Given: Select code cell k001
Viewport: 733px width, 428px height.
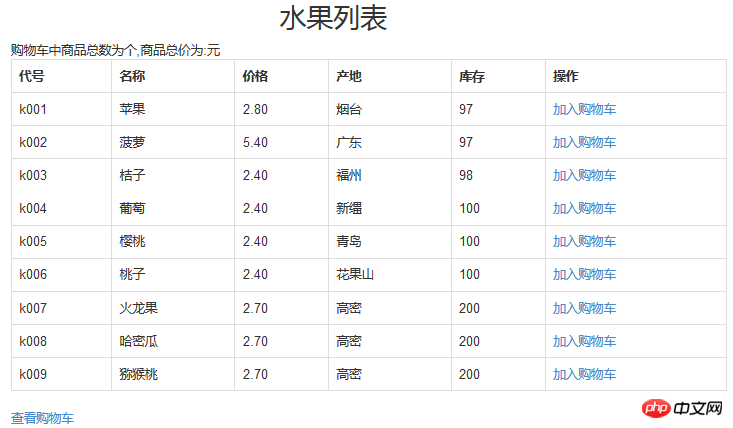Looking at the screenshot, I should 33,109.
